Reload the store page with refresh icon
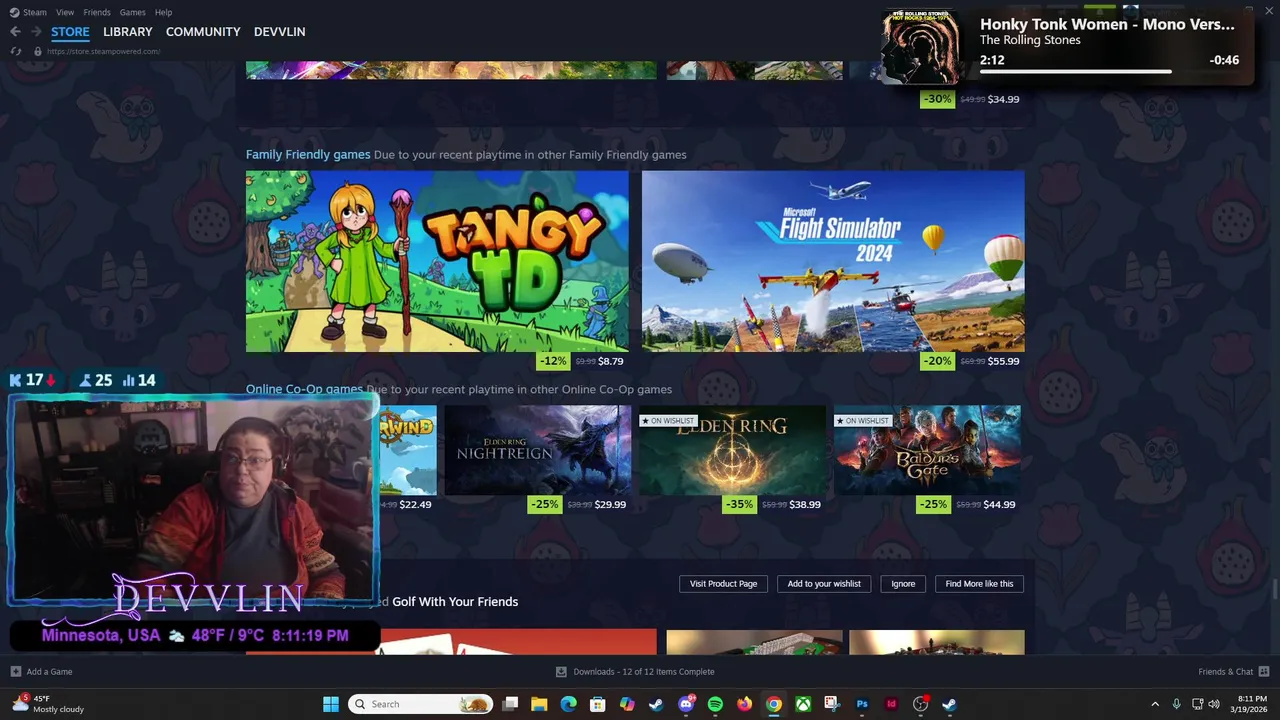The width and height of the screenshot is (1280, 720). (16, 51)
